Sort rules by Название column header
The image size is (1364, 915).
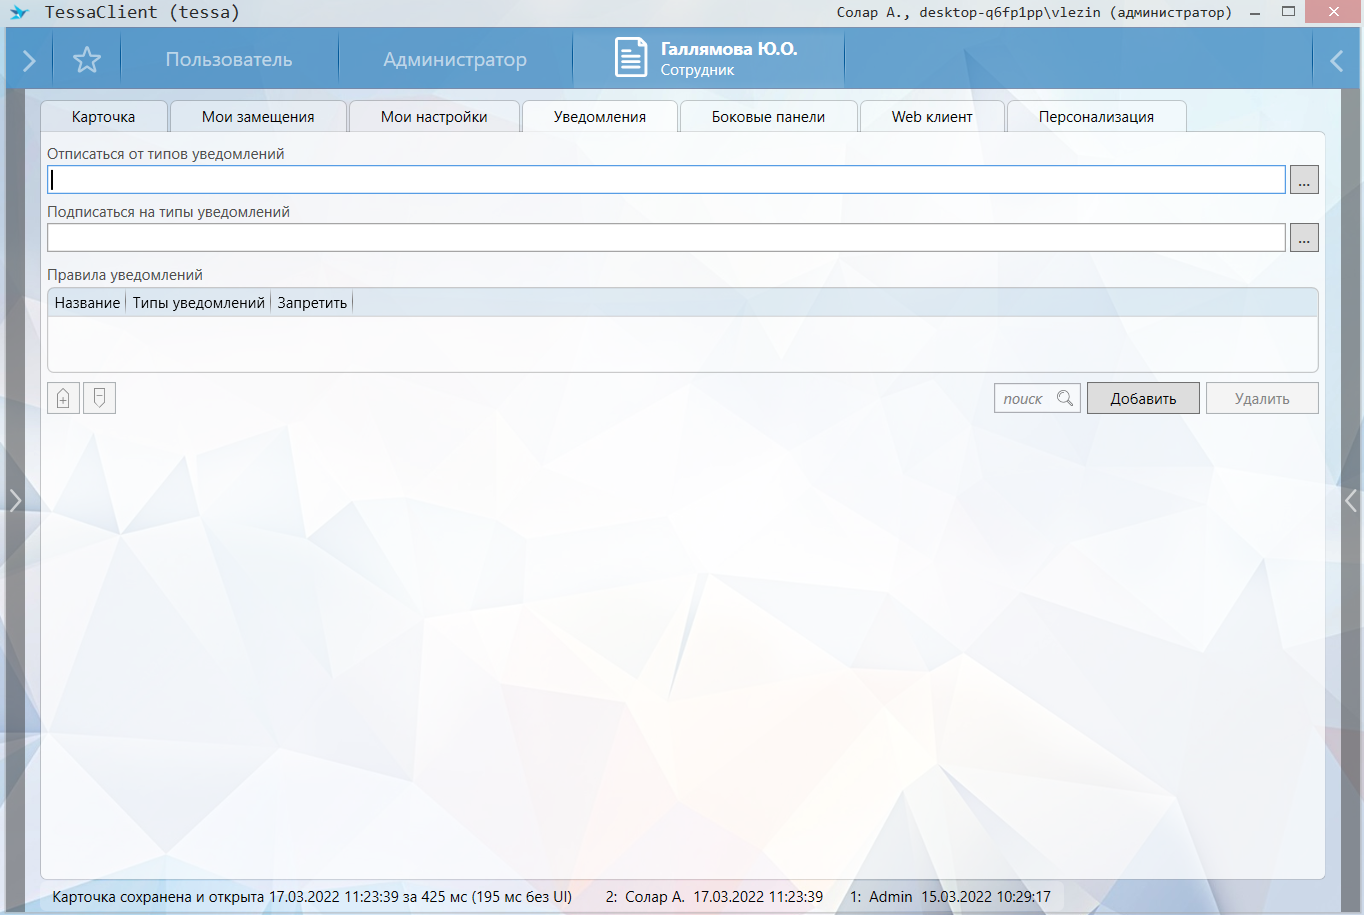tap(87, 303)
